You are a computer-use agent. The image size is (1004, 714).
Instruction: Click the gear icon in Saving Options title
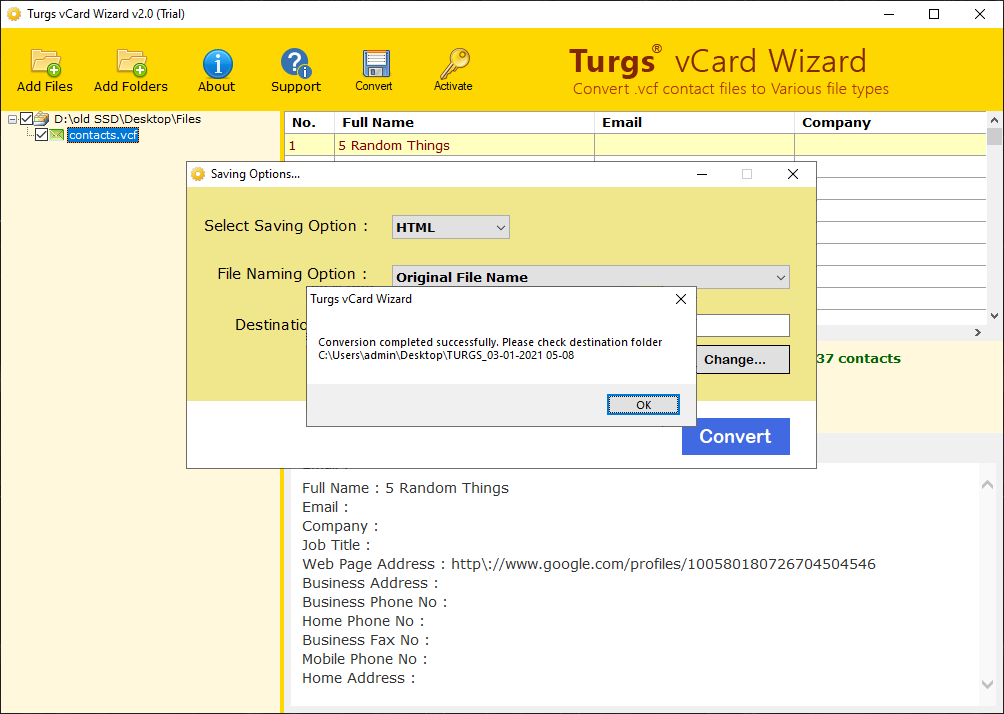pyautogui.click(x=198, y=174)
